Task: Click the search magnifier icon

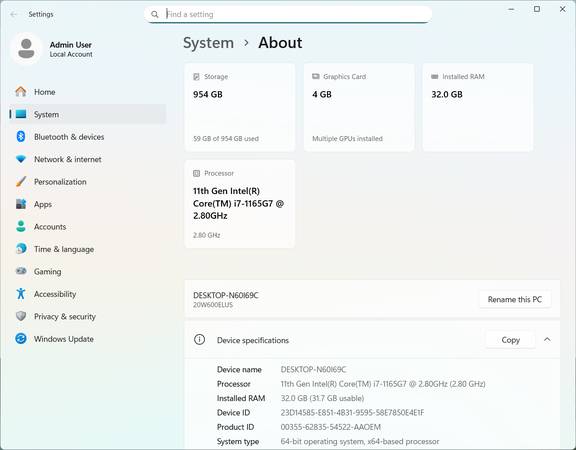Action: tap(155, 14)
